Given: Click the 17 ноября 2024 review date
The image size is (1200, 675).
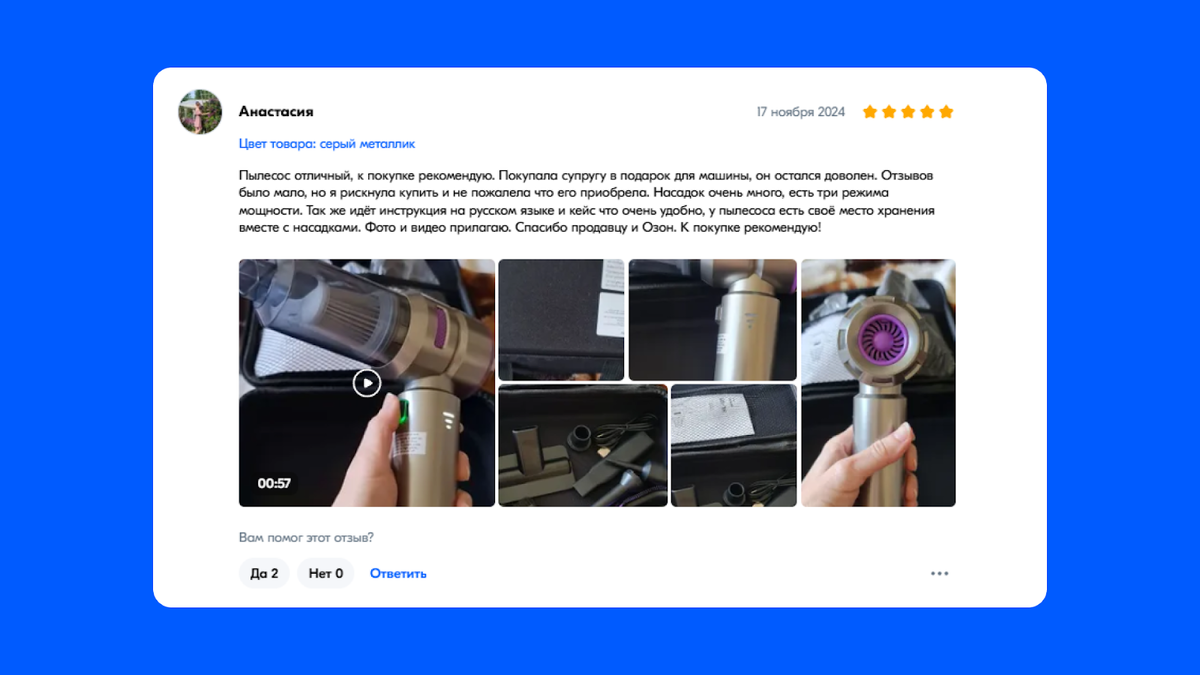Looking at the screenshot, I should (x=801, y=112).
